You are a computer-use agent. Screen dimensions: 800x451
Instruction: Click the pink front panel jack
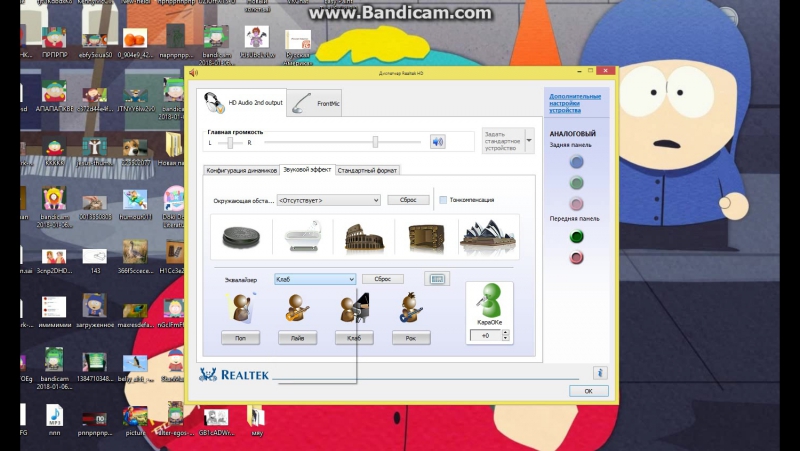coord(577,257)
